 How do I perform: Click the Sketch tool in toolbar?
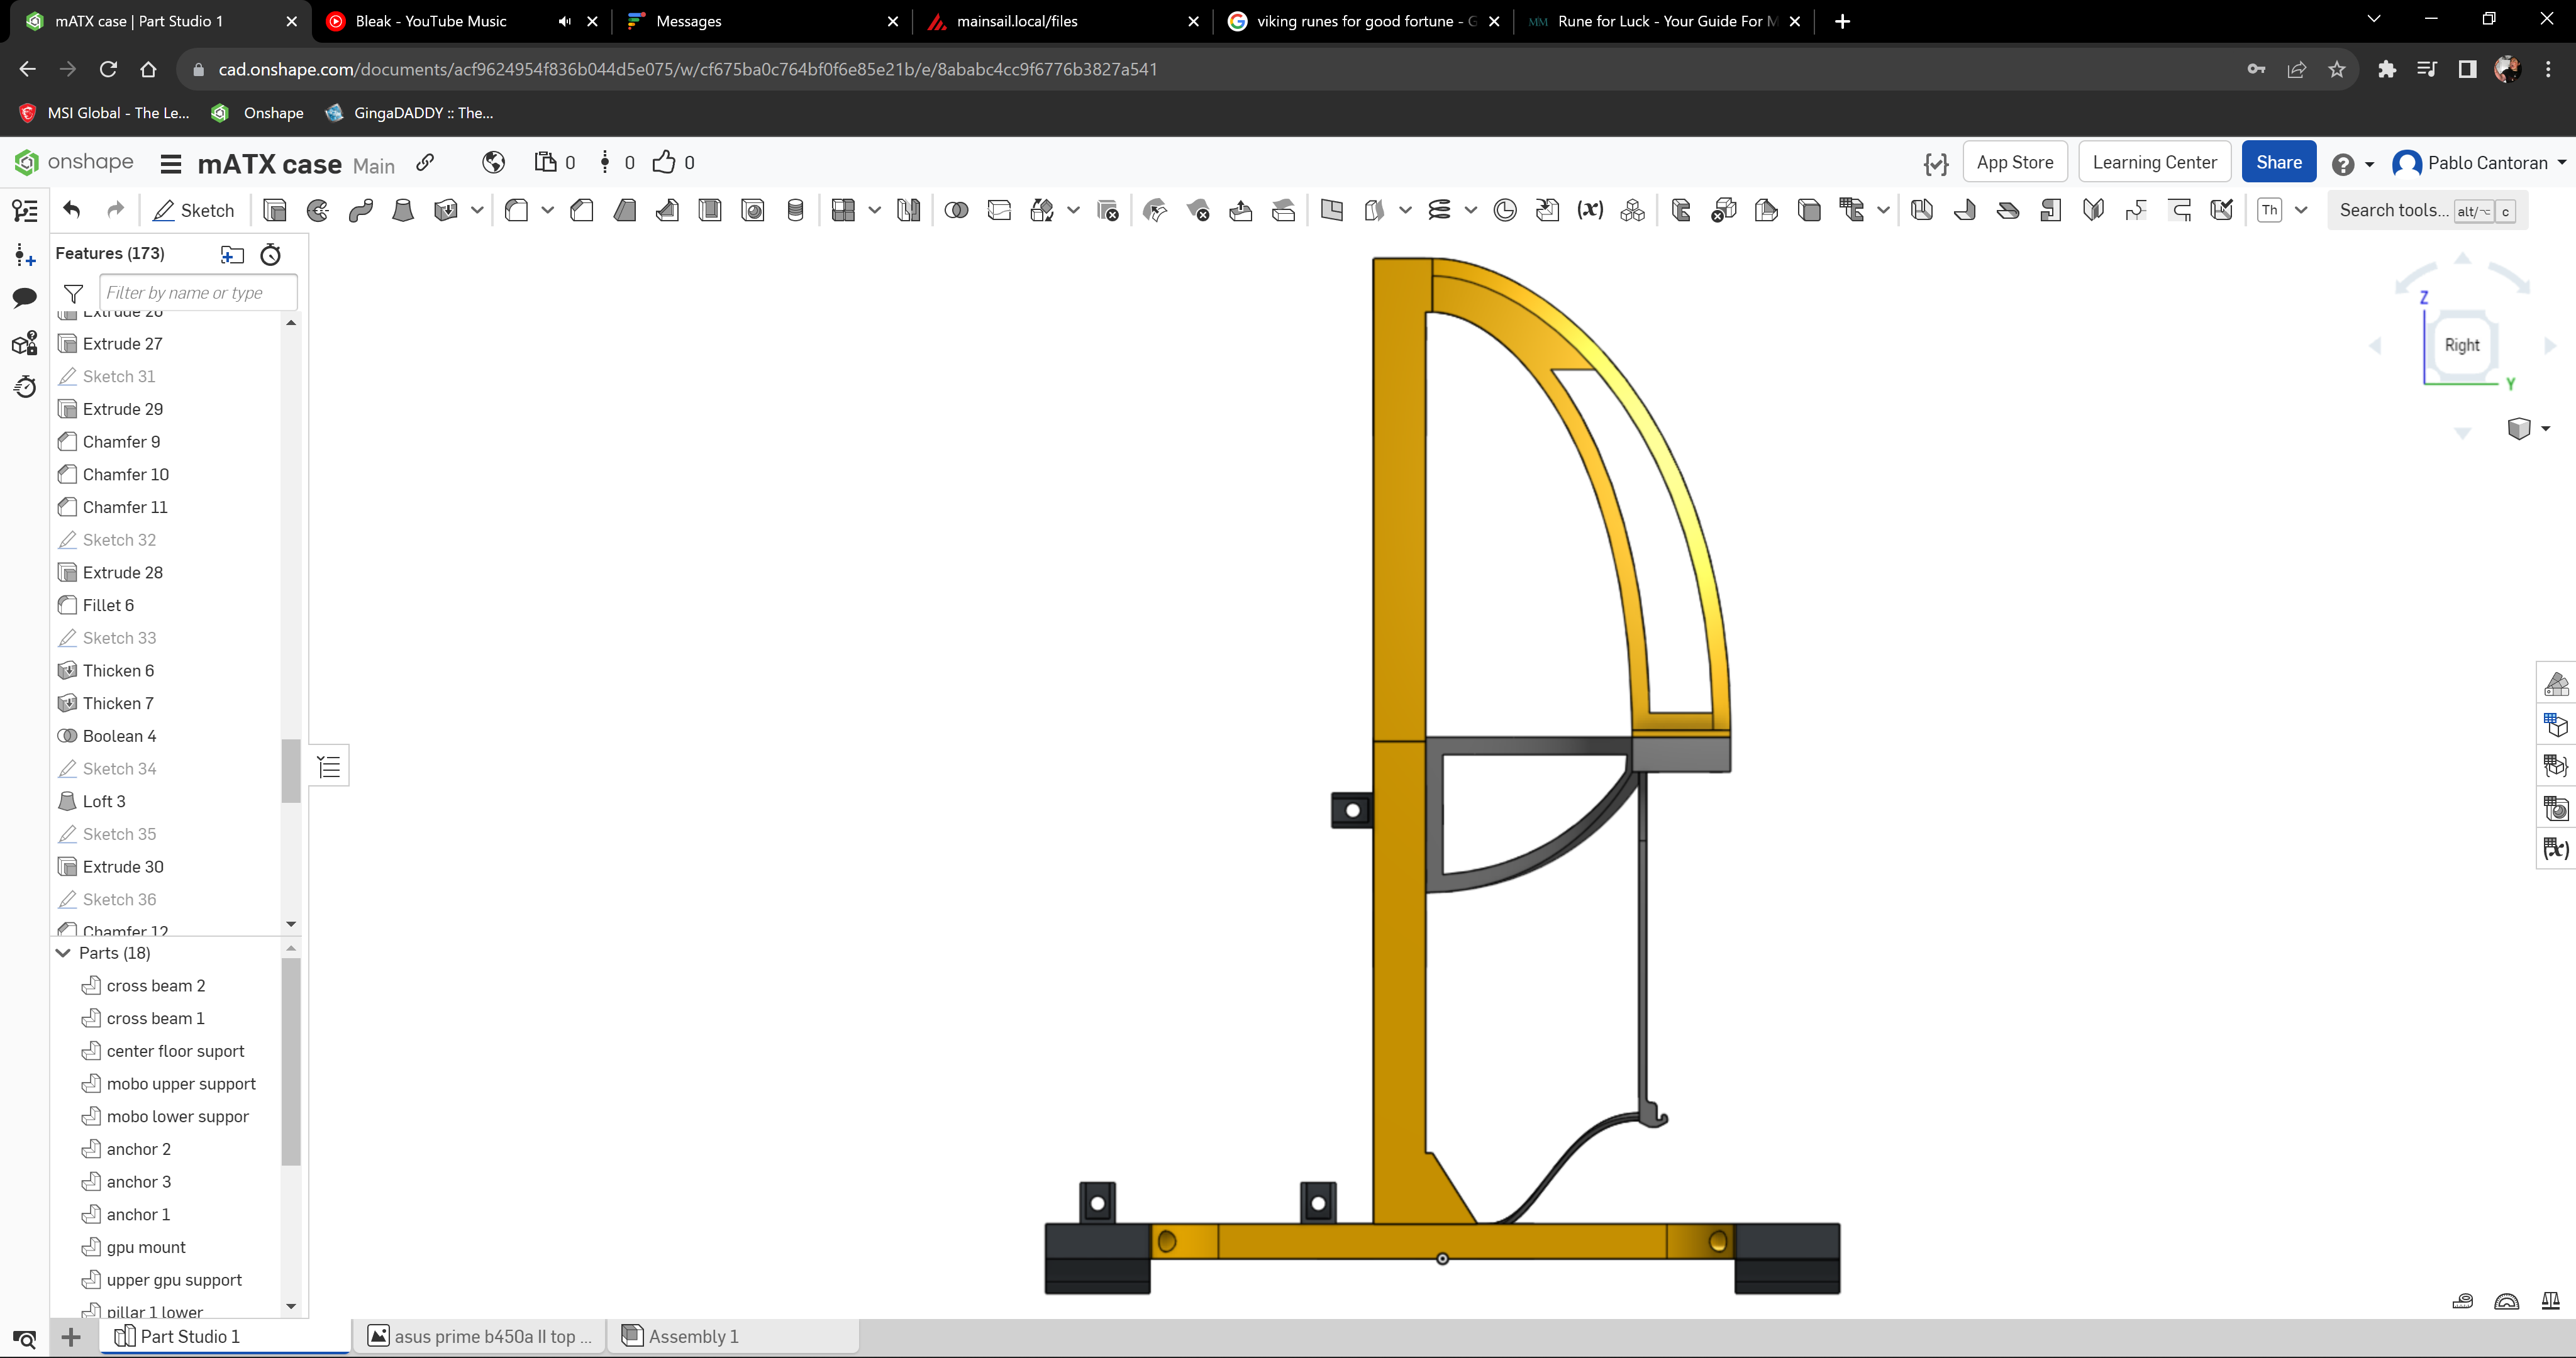[192, 209]
